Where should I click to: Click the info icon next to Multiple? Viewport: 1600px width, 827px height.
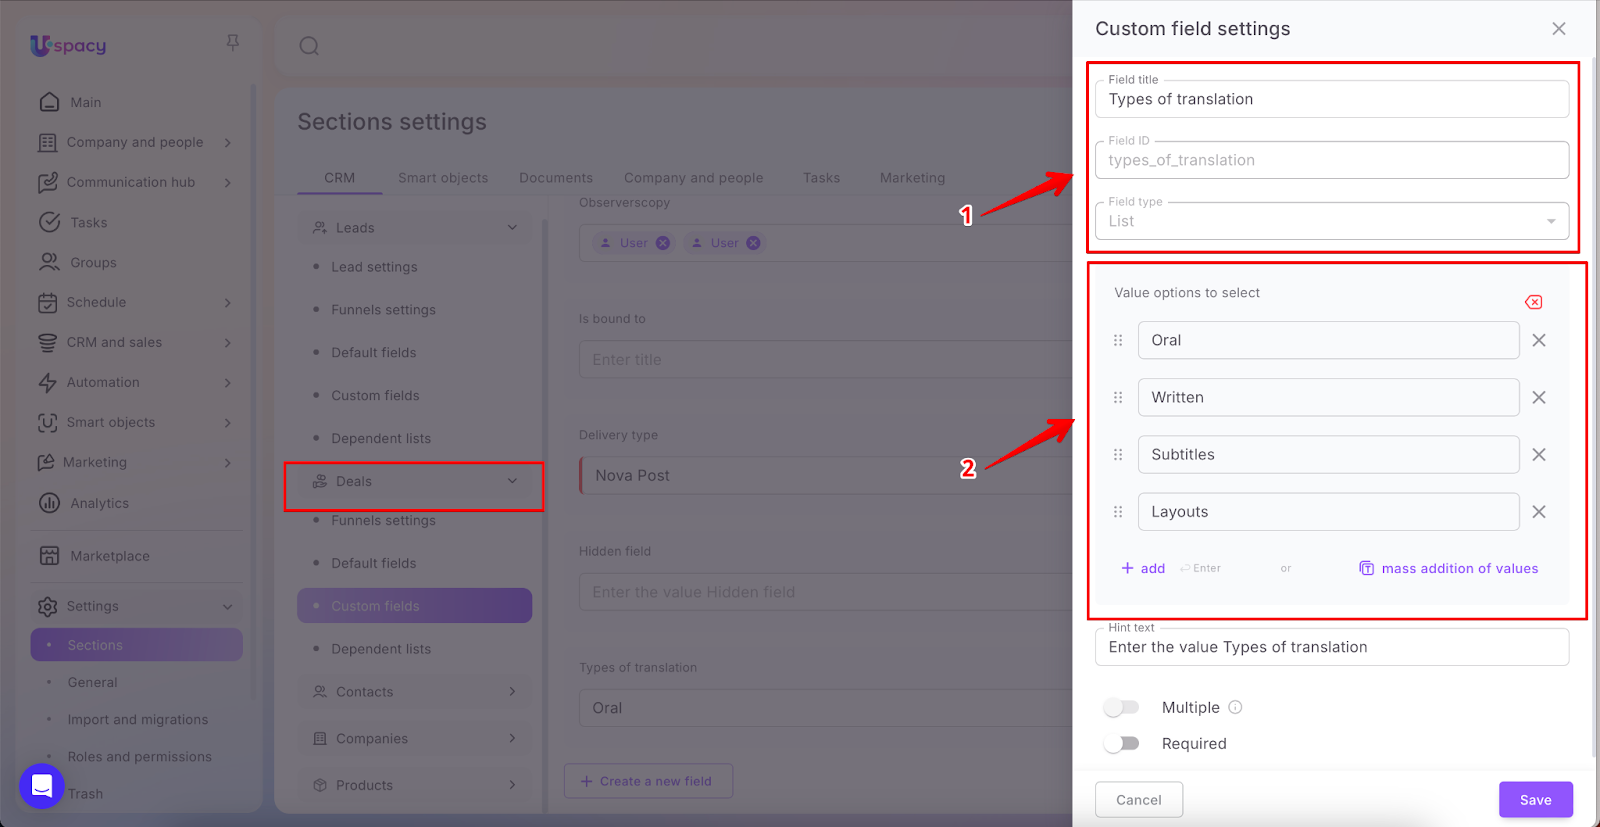(1235, 707)
